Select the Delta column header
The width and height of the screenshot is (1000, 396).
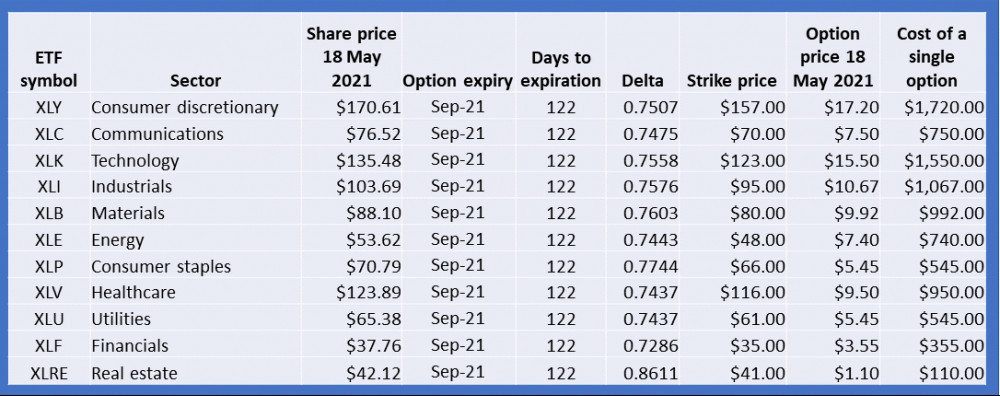[x=642, y=81]
